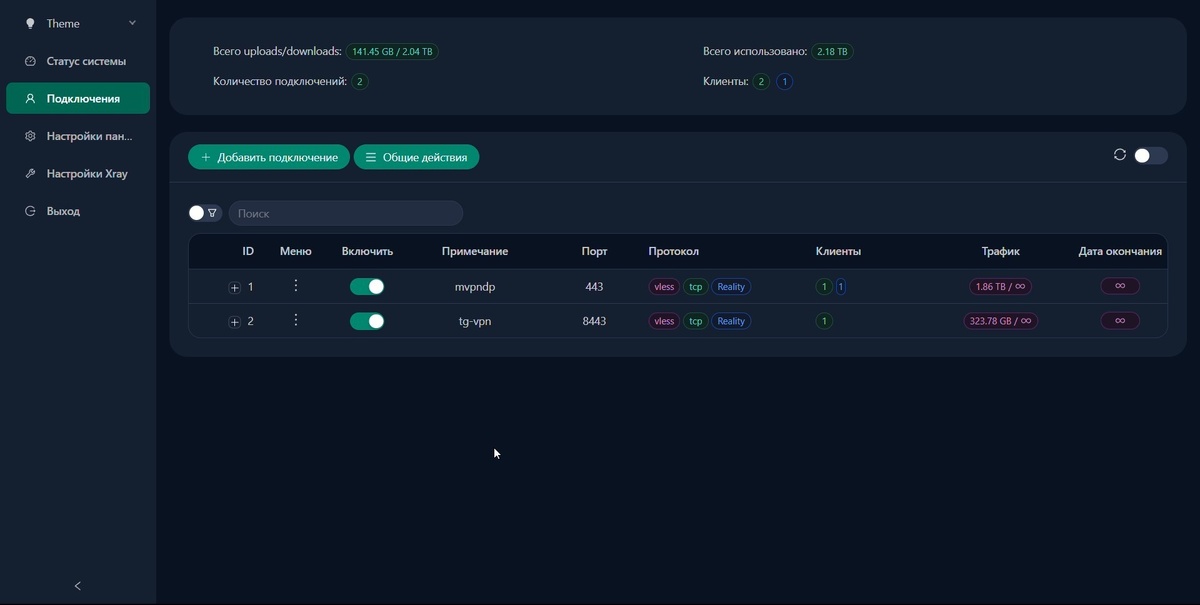Click port 8443 cell
This screenshot has width=1200, height=605.
pos(594,321)
